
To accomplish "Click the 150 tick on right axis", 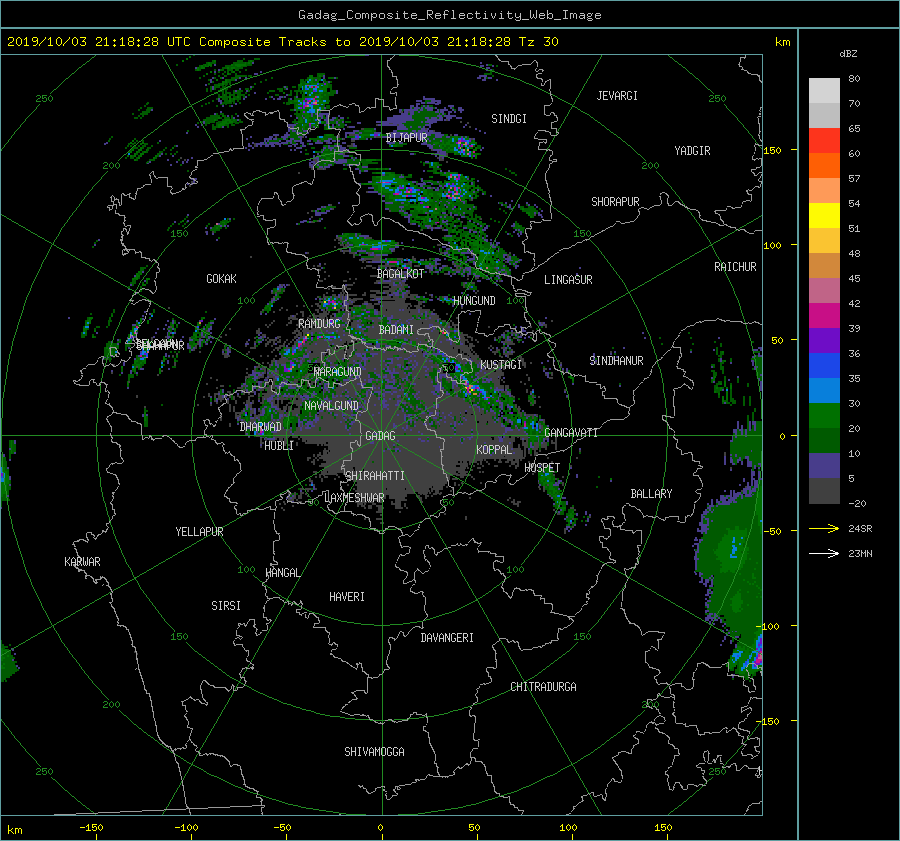I will click(773, 150).
